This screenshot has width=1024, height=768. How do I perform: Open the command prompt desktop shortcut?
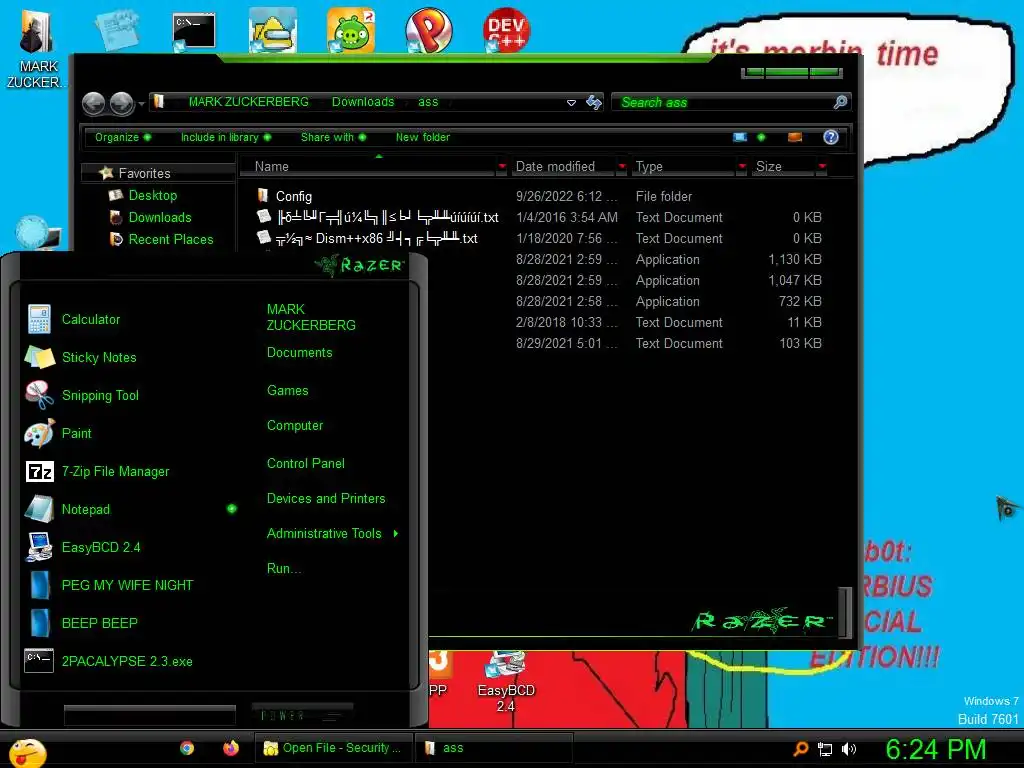click(x=194, y=31)
